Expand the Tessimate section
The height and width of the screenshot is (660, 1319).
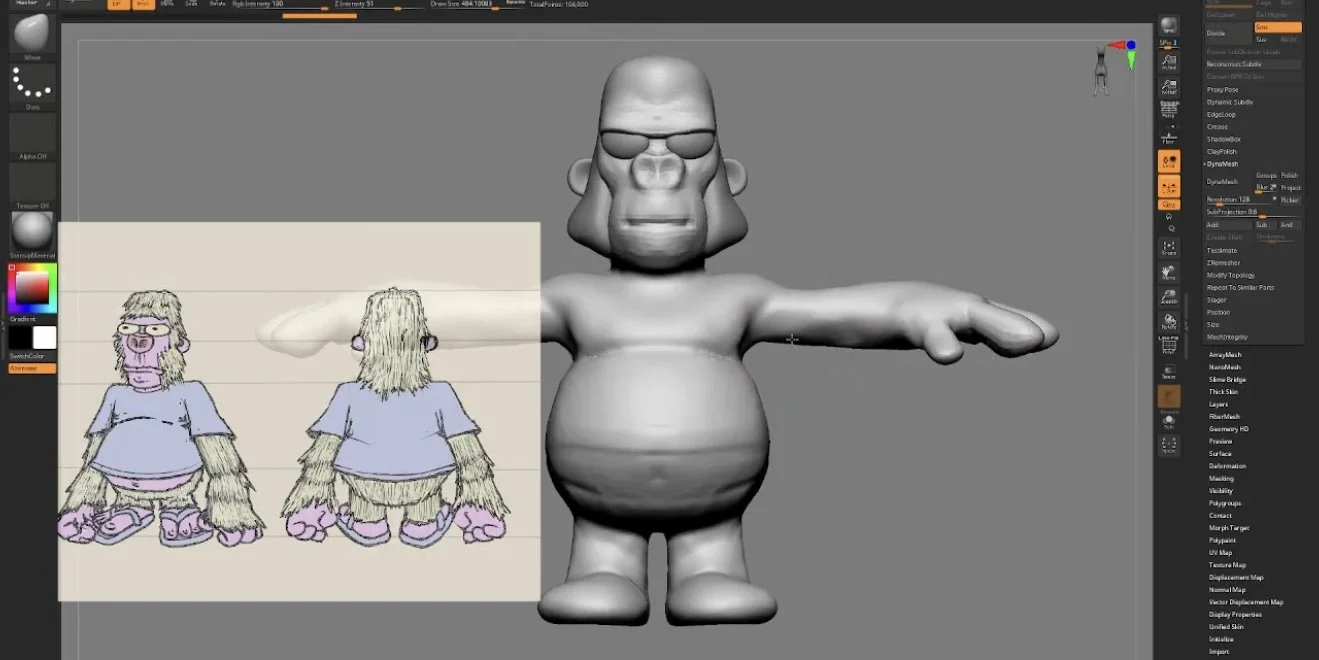(1222, 250)
